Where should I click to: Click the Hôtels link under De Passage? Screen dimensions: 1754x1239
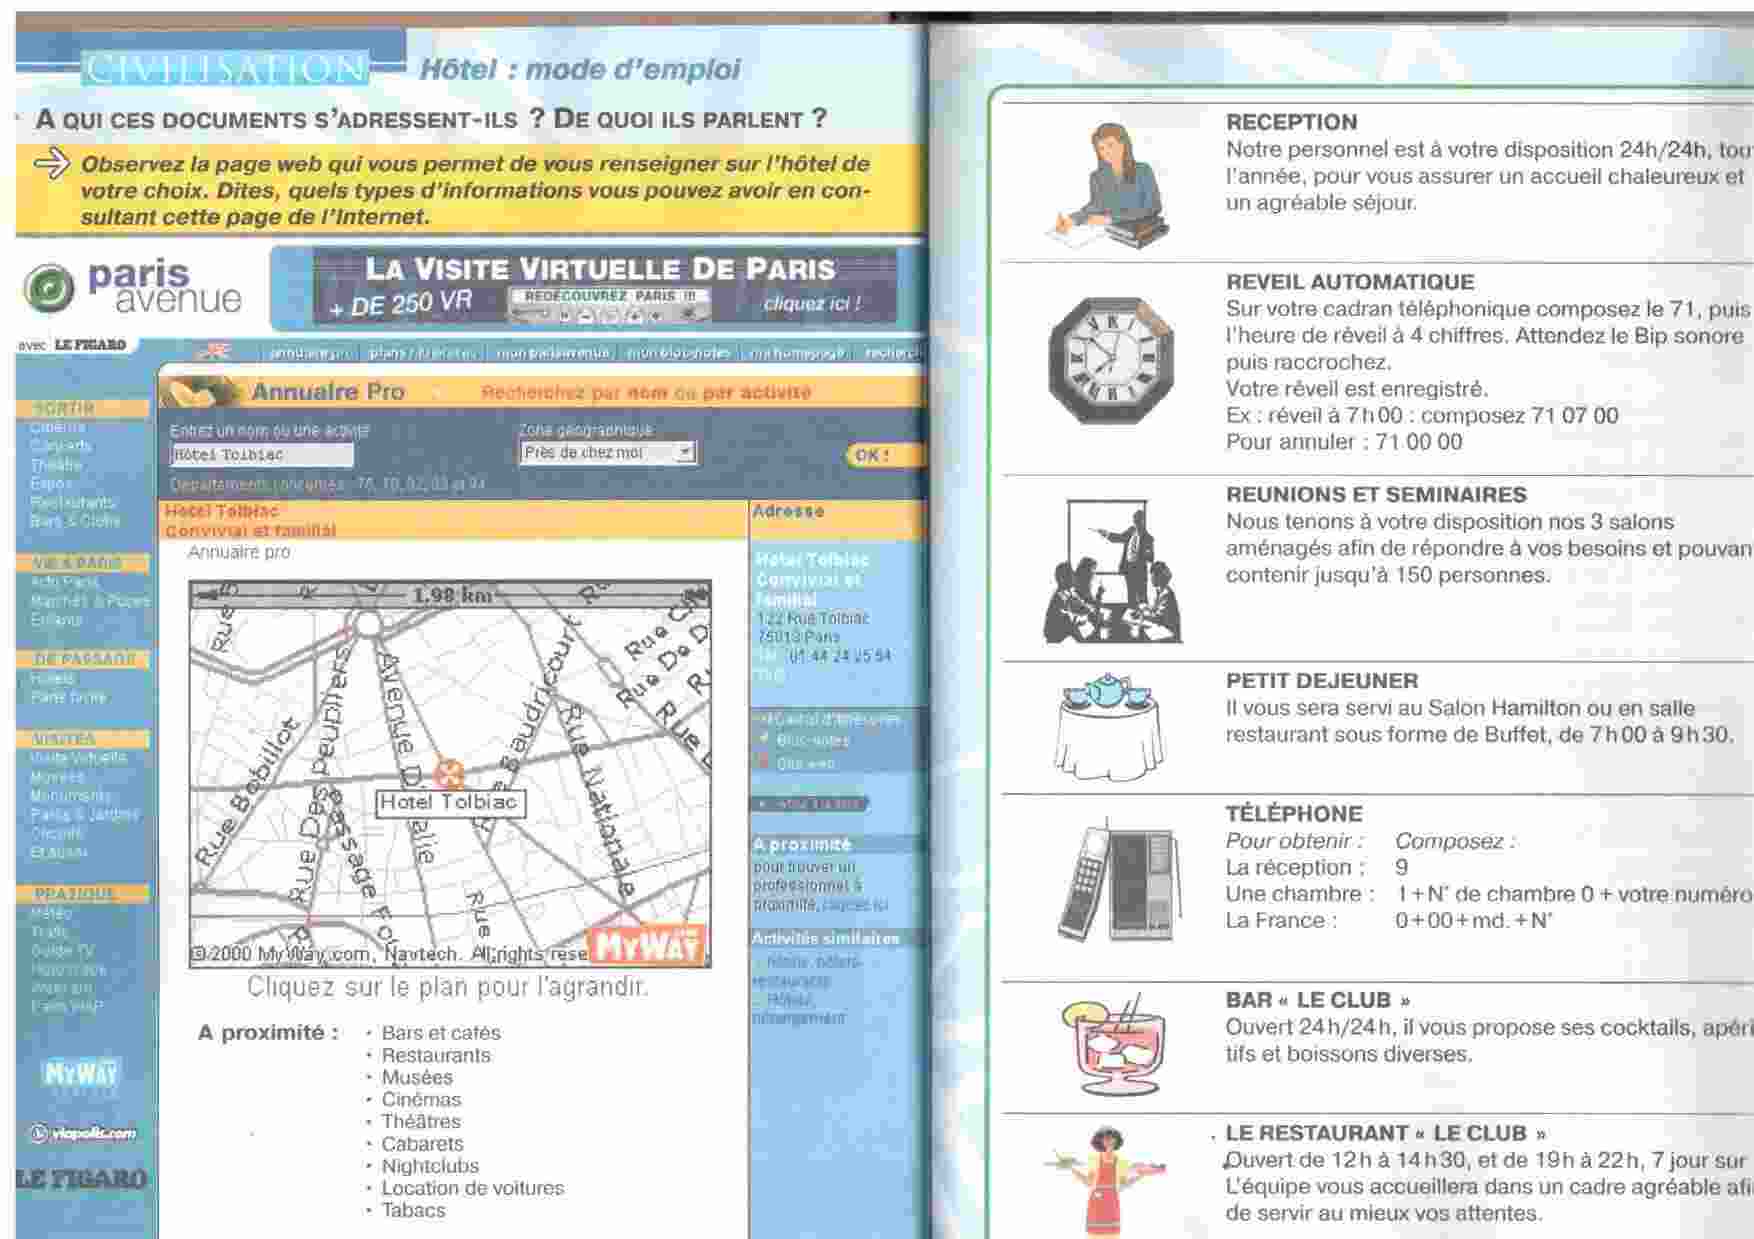pos(52,678)
